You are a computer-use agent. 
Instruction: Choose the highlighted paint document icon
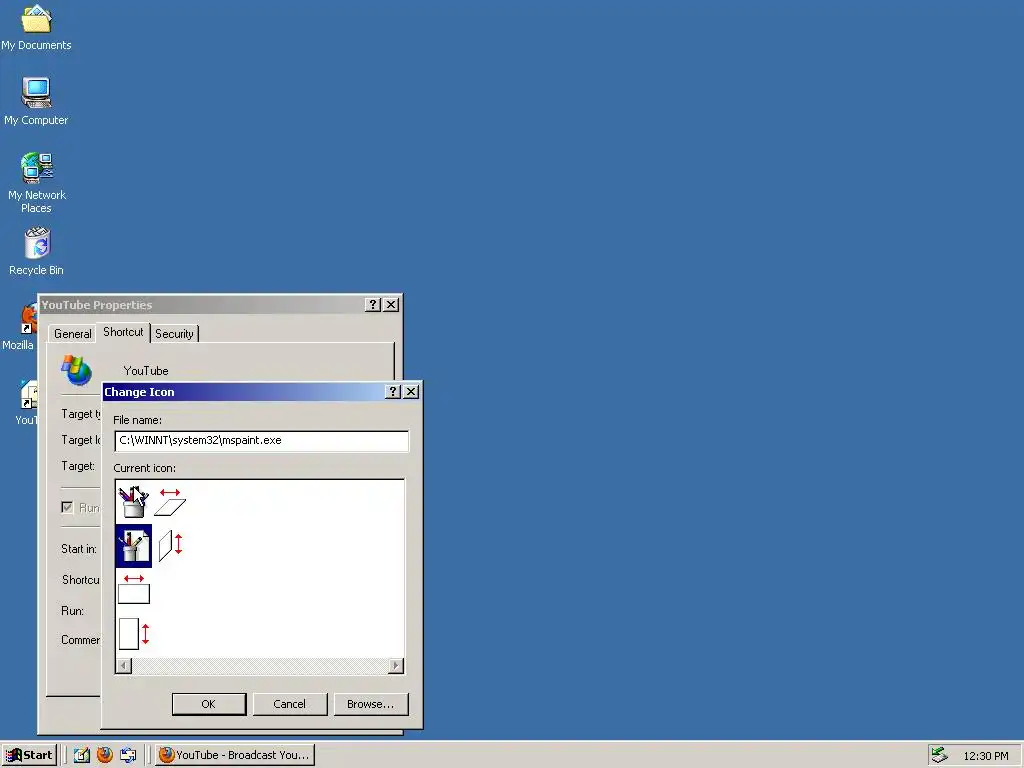(134, 546)
